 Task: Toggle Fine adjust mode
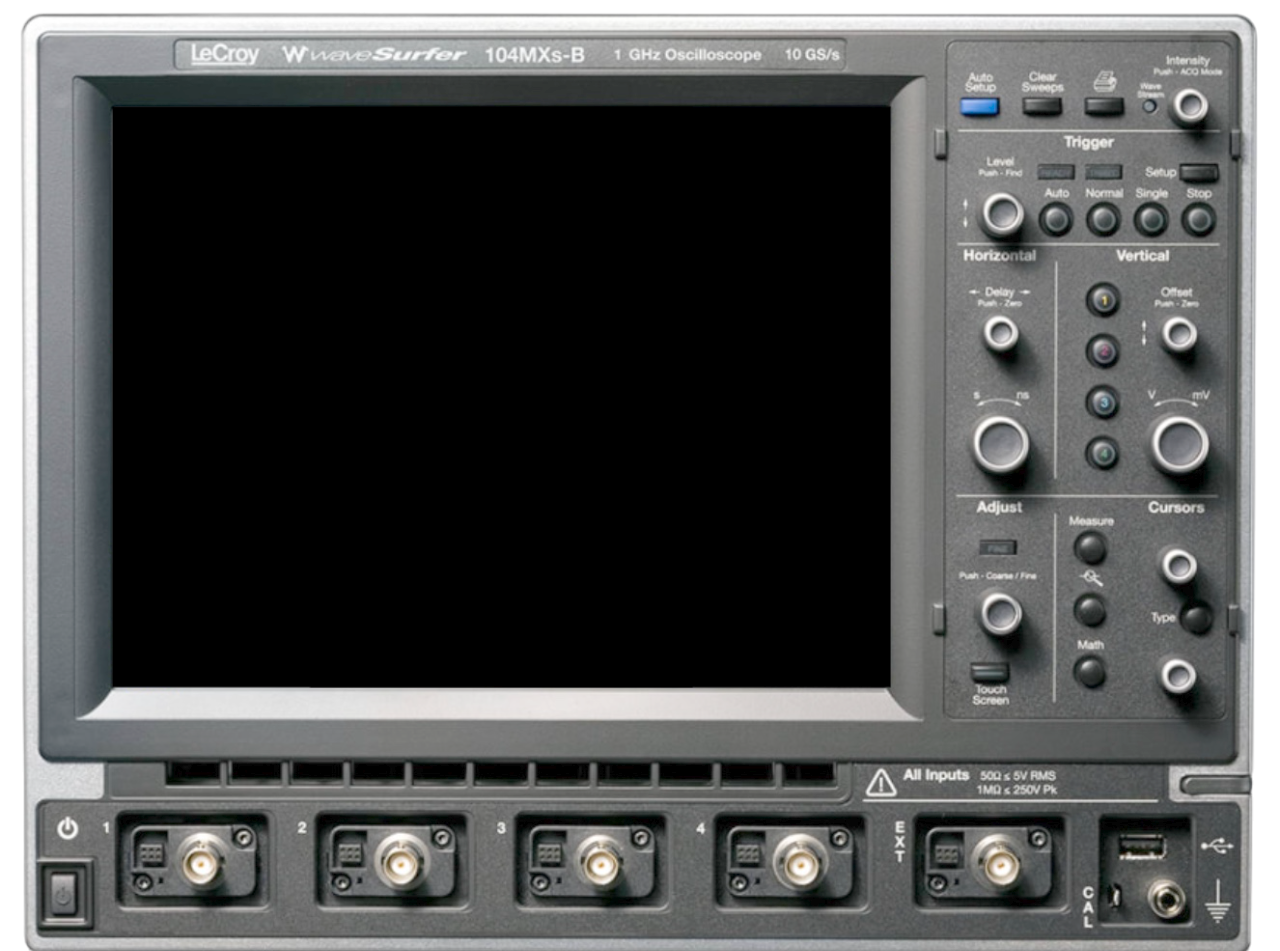tap(1000, 548)
